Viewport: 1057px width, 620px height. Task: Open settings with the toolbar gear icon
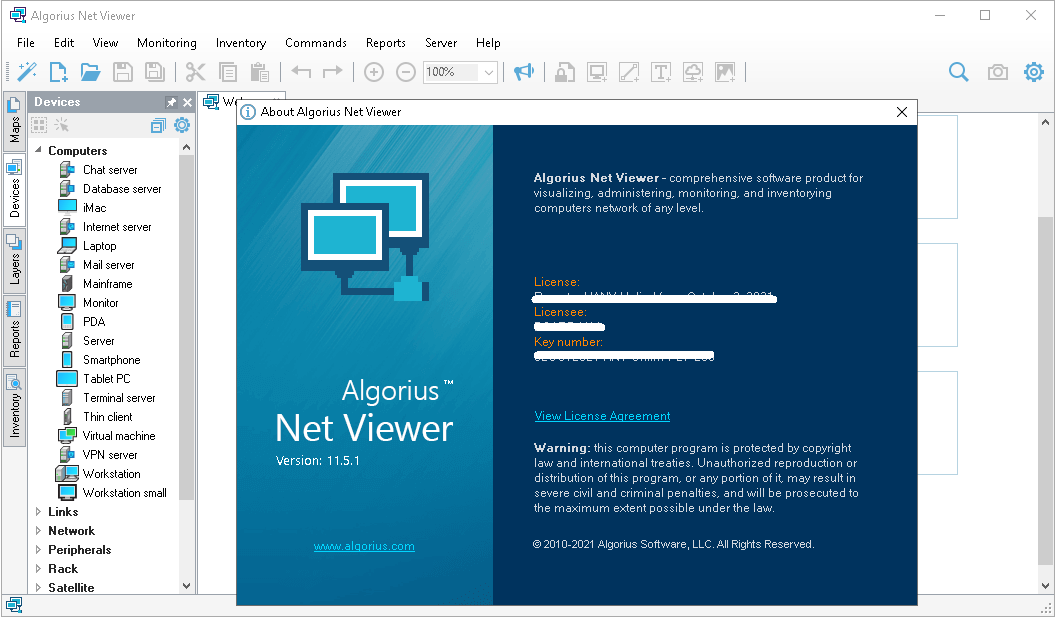tap(1033, 71)
